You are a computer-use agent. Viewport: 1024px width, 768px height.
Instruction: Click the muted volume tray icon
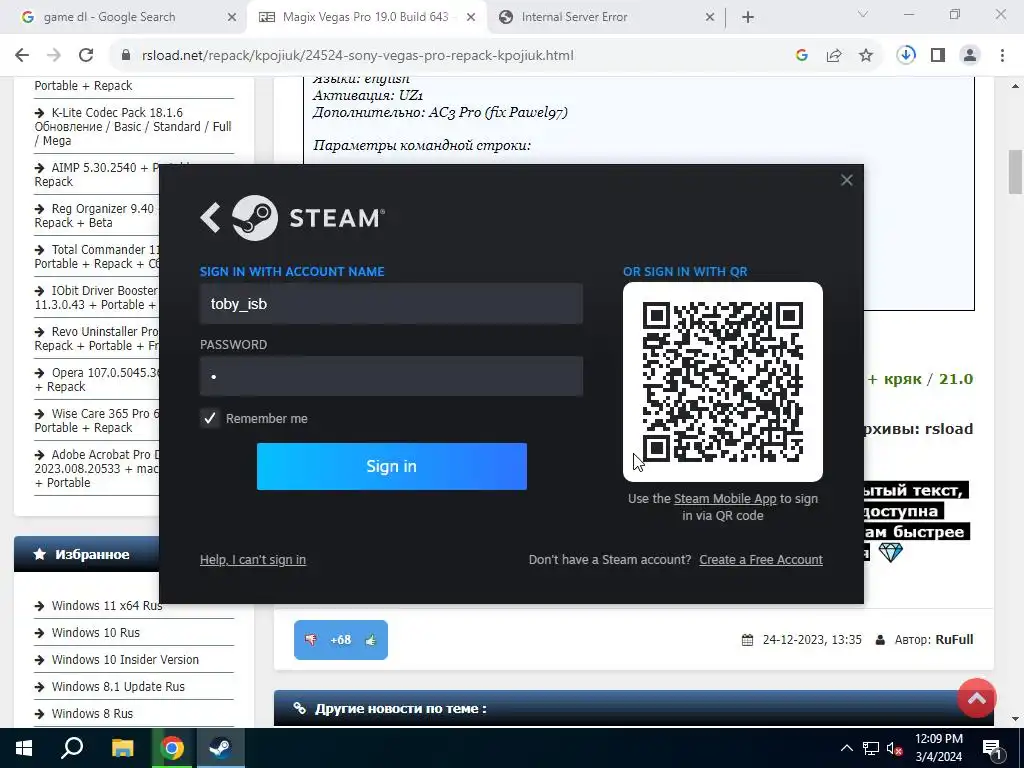pyautogui.click(x=895, y=748)
